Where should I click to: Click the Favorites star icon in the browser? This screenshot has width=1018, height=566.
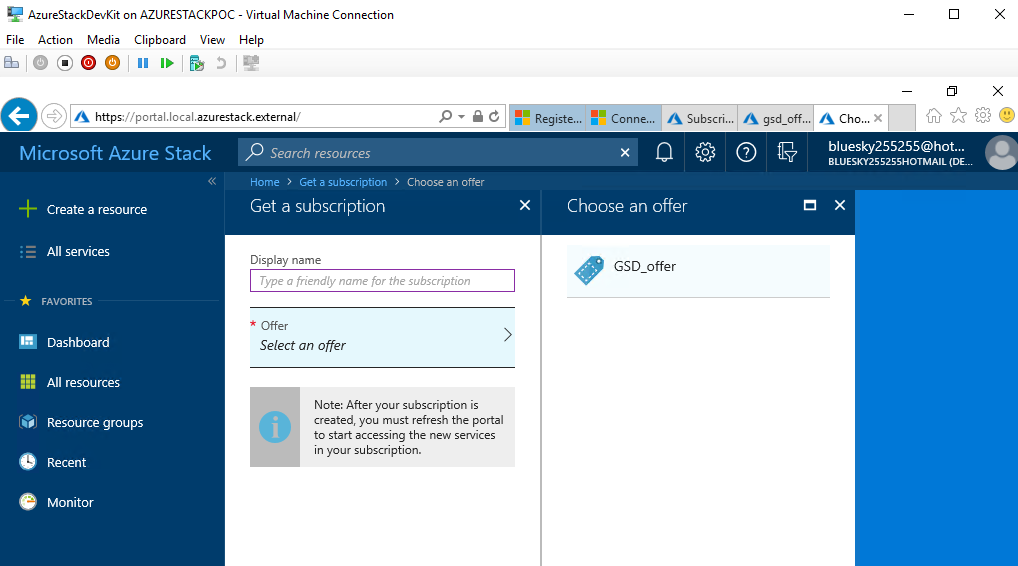(958, 116)
